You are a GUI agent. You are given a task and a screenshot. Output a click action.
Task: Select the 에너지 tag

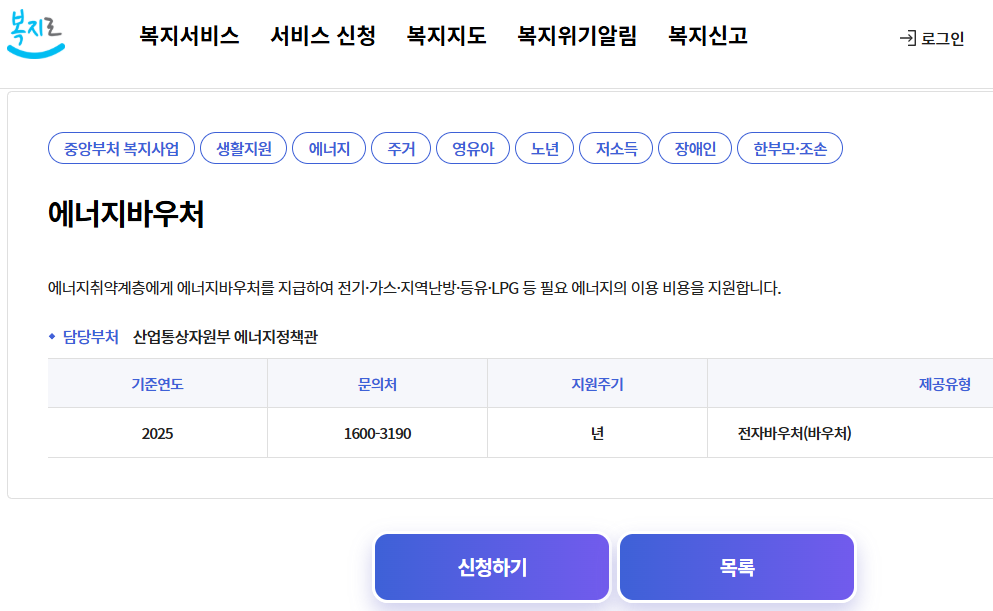329,148
